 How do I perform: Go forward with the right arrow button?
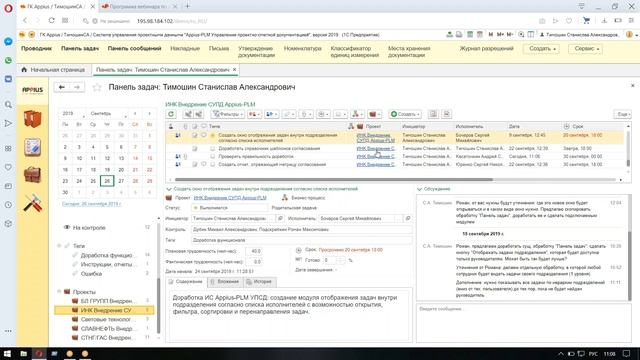(77, 87)
